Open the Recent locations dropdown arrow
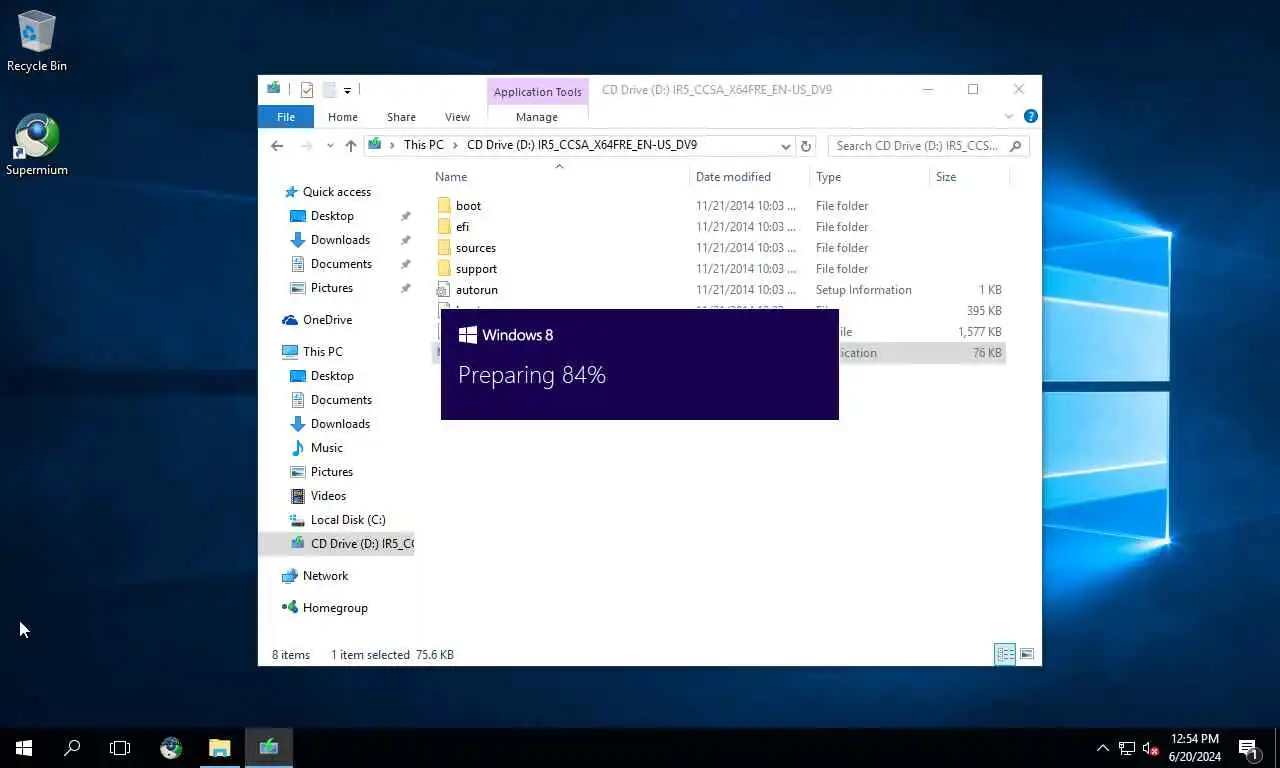The image size is (1280, 768). click(x=330, y=146)
